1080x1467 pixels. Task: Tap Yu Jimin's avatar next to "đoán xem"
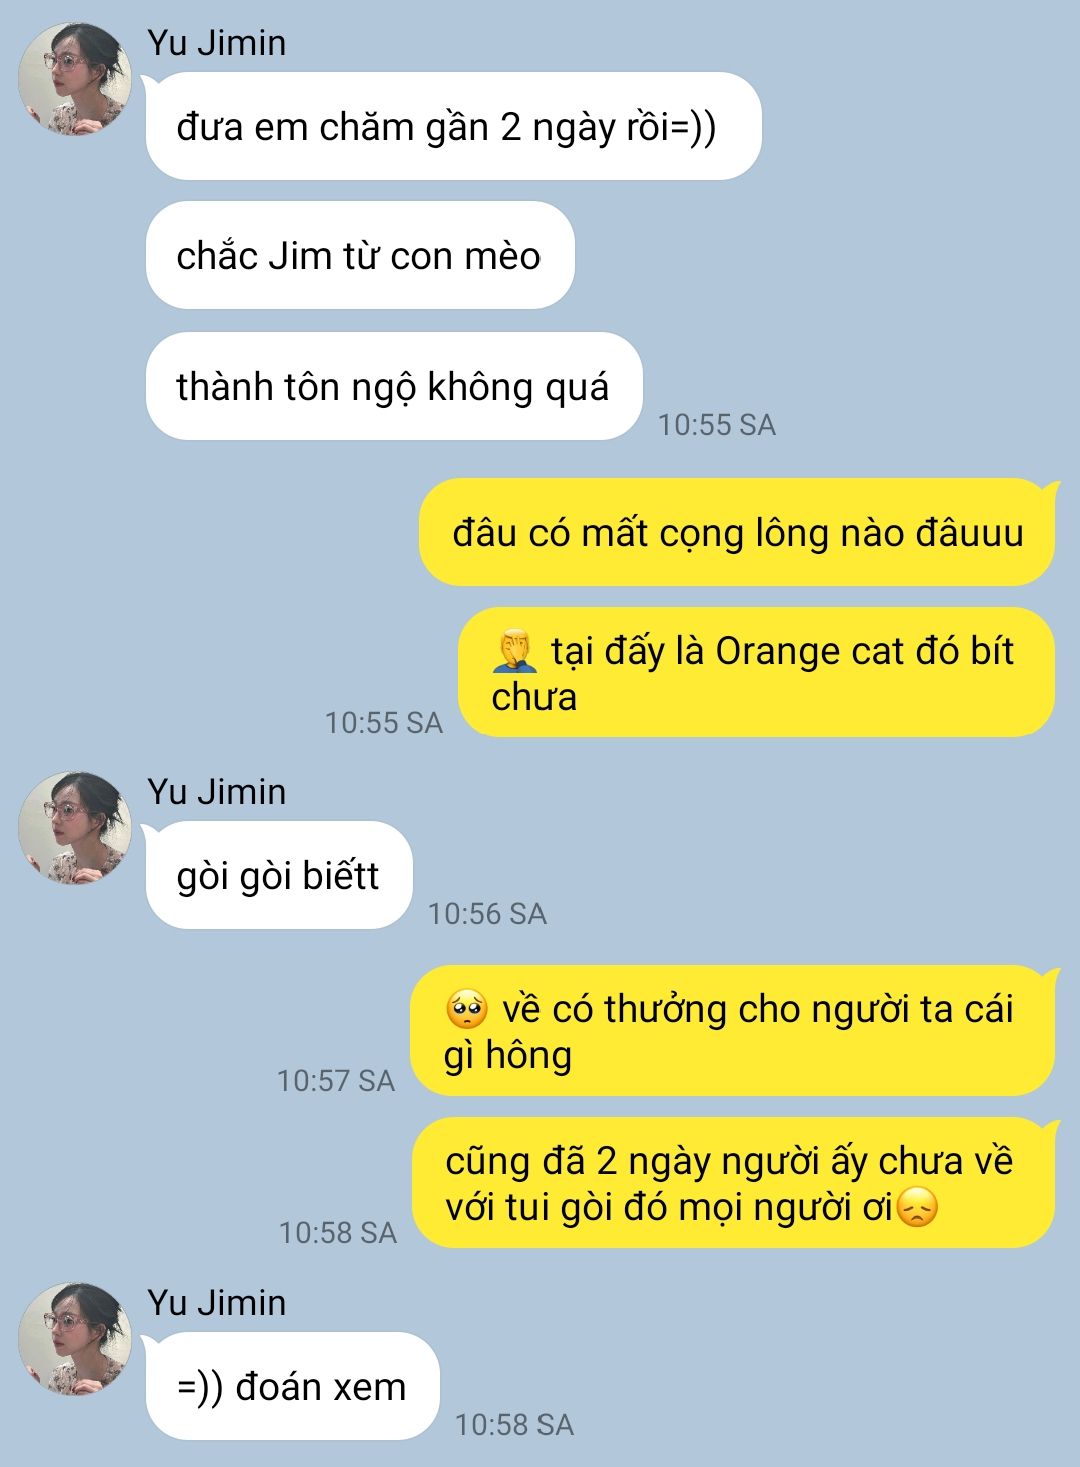pos(75,1338)
